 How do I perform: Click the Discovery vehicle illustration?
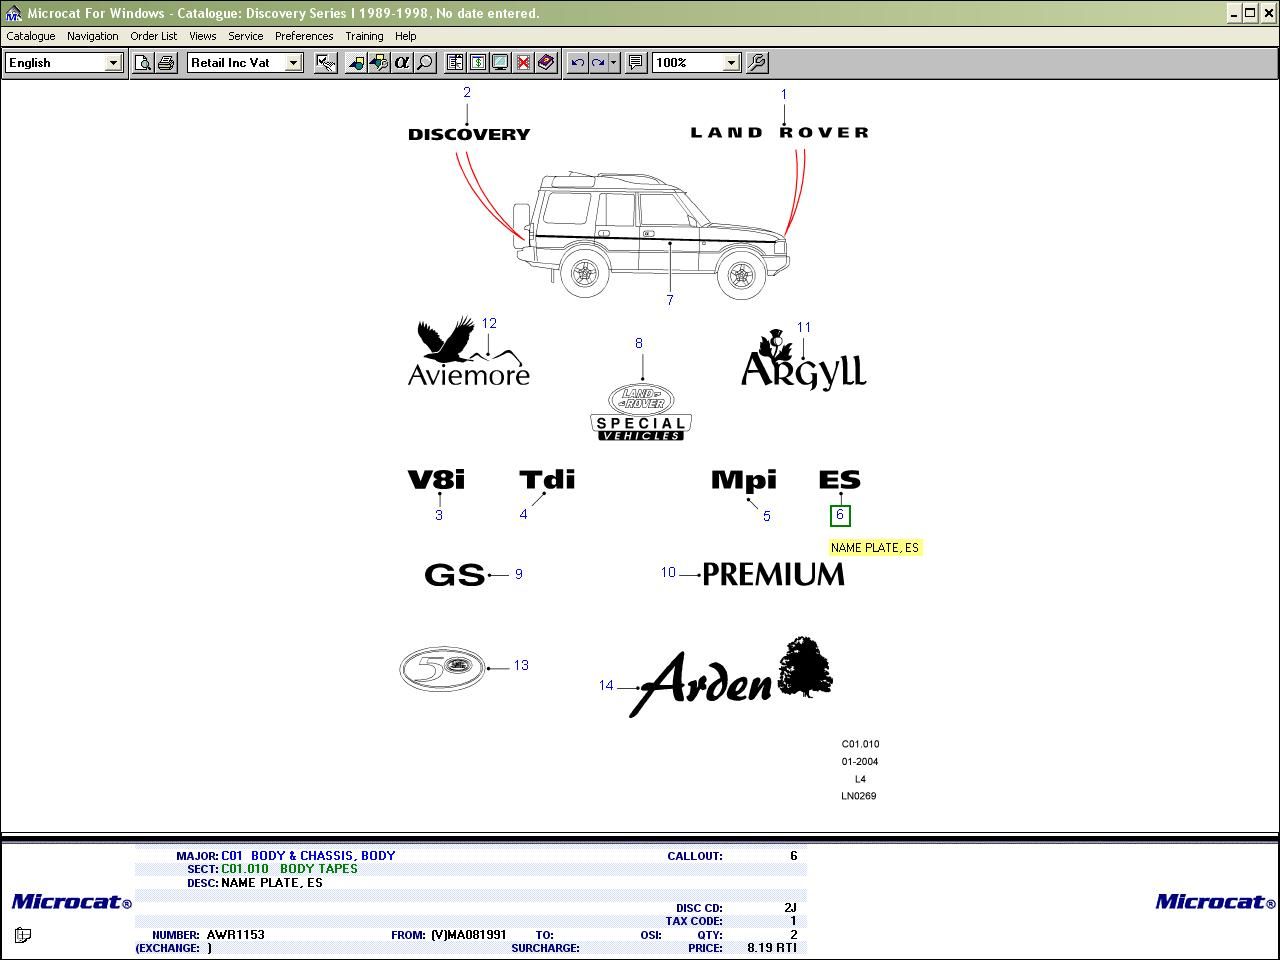tap(651, 234)
